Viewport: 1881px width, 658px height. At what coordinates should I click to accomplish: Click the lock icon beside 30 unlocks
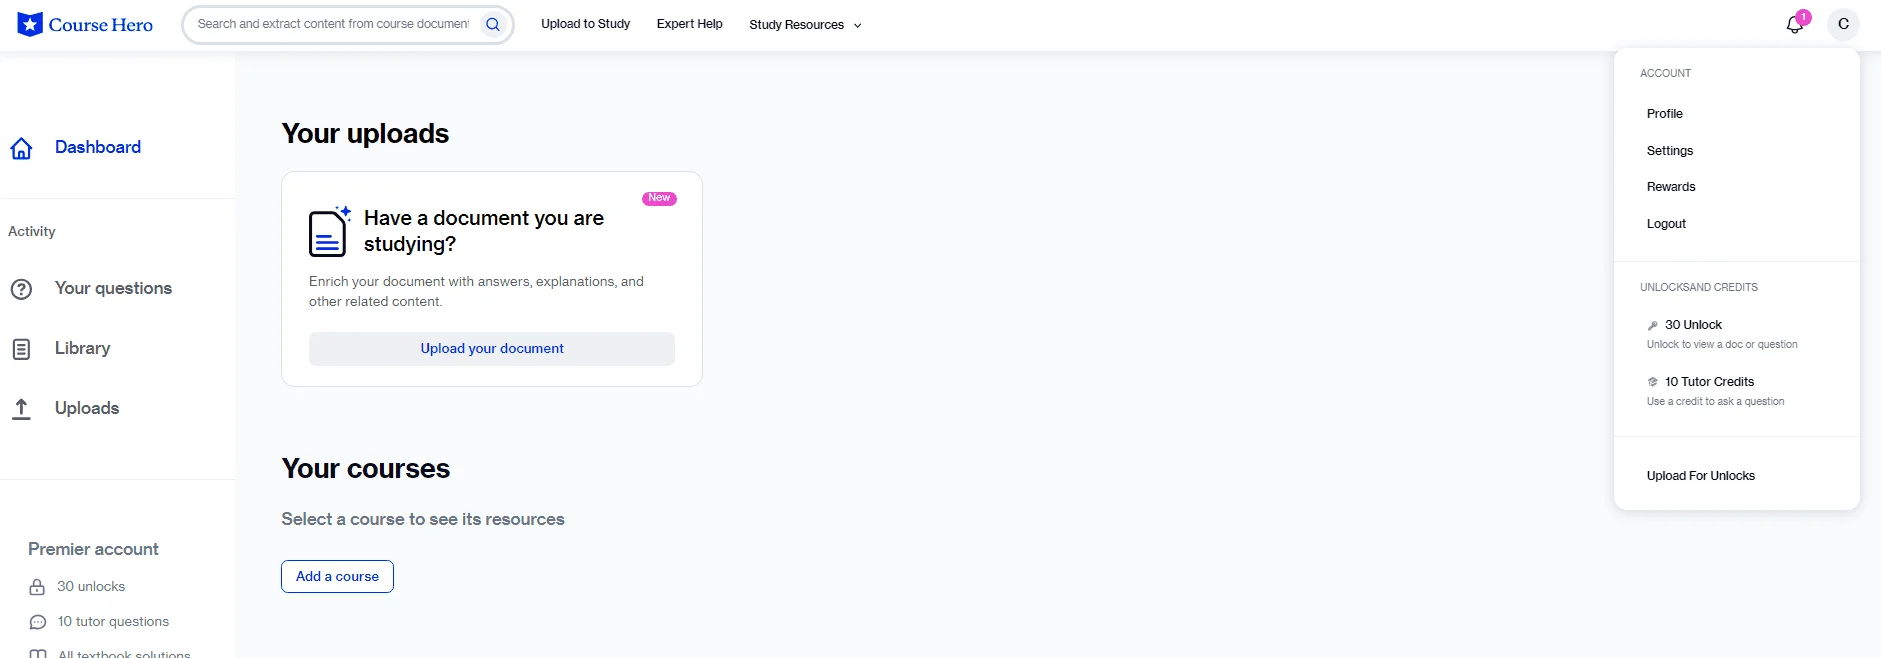pos(37,587)
